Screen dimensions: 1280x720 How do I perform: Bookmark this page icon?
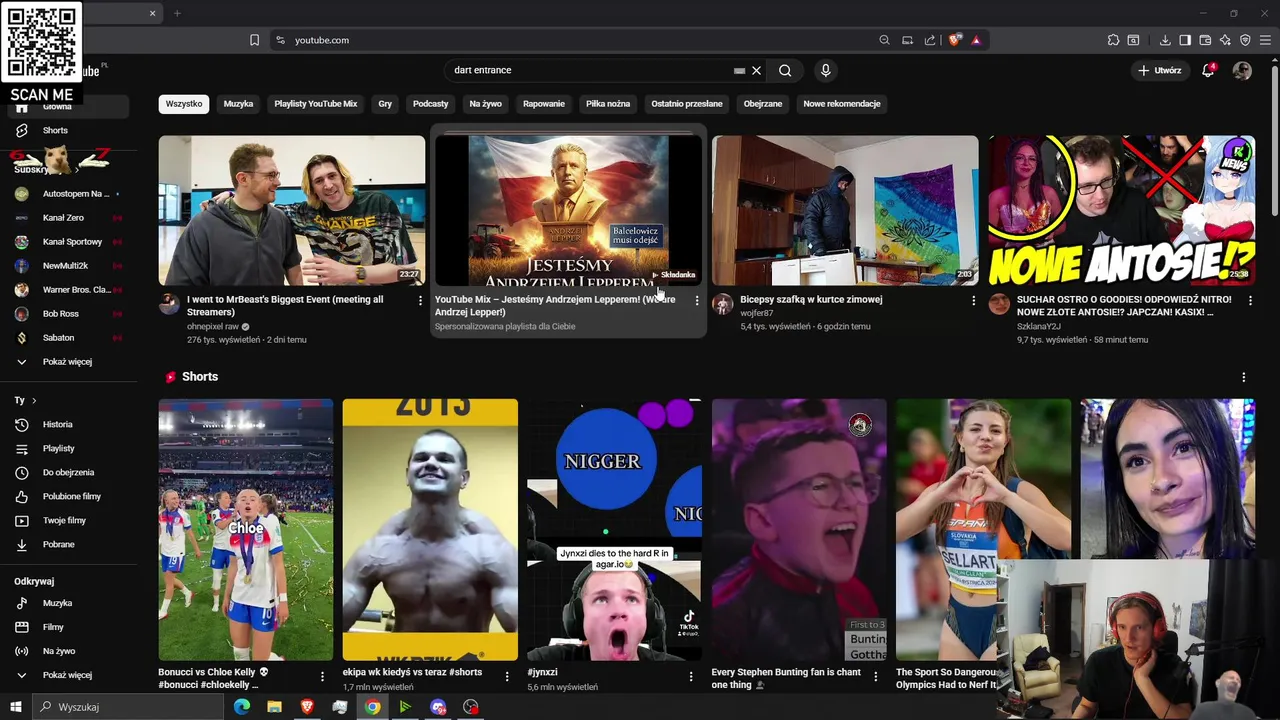coord(254,40)
